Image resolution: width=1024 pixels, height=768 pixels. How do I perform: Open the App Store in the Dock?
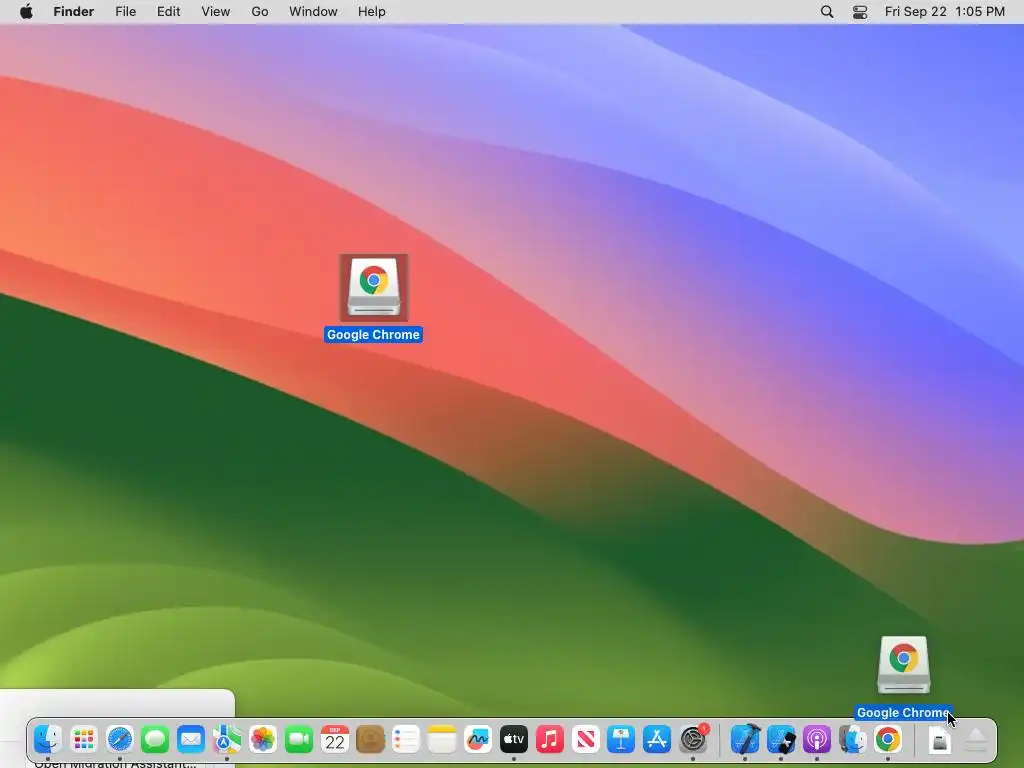657,739
